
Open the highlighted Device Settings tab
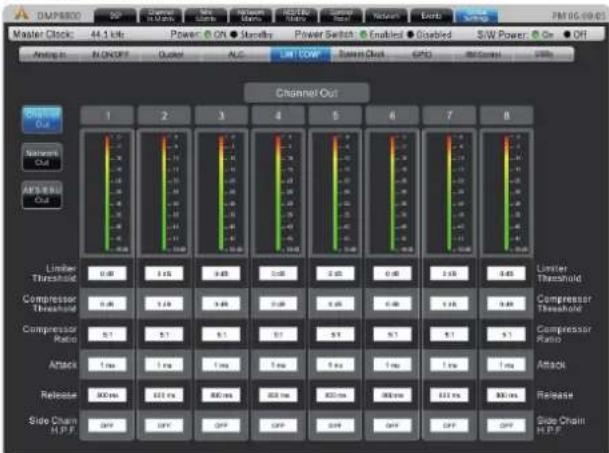click(x=476, y=16)
